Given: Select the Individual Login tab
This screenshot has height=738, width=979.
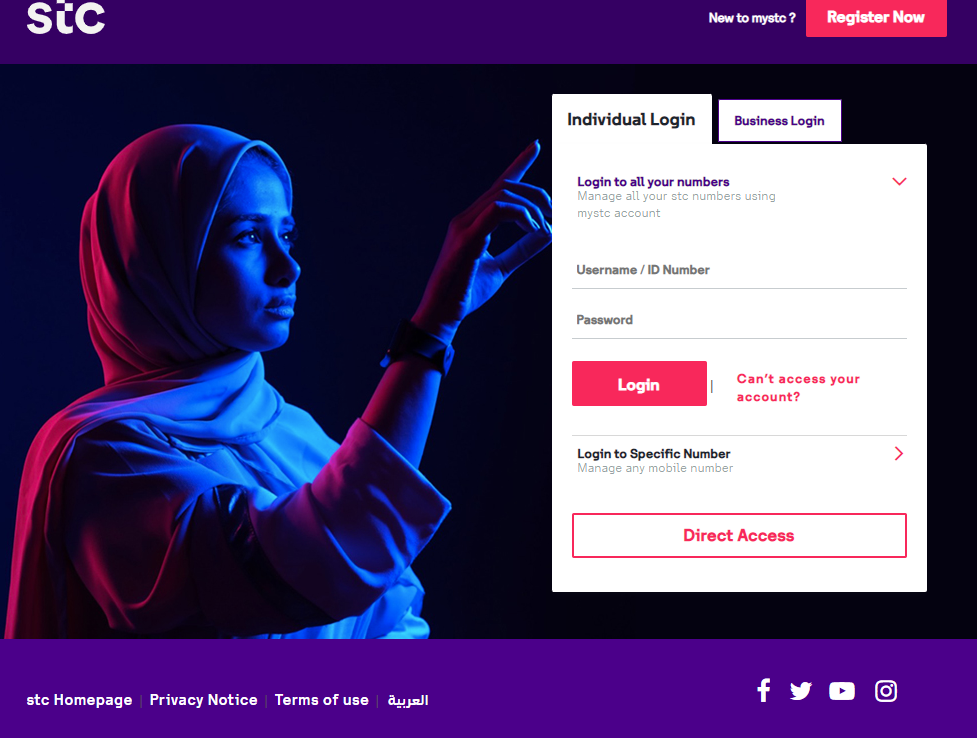Looking at the screenshot, I should tap(631, 119).
